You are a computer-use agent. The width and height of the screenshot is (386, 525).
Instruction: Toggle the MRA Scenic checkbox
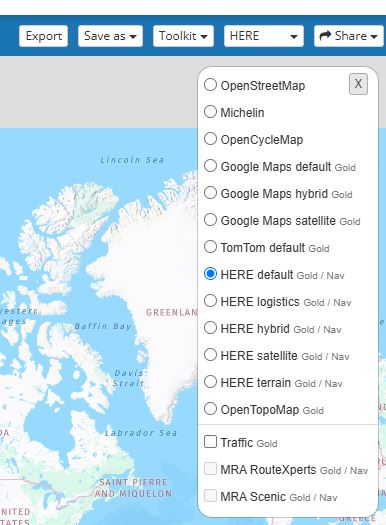[x=210, y=496]
